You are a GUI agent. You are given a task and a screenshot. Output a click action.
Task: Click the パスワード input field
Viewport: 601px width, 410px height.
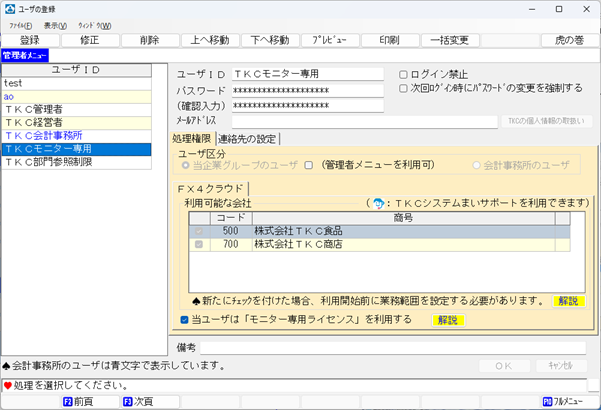click(x=307, y=90)
